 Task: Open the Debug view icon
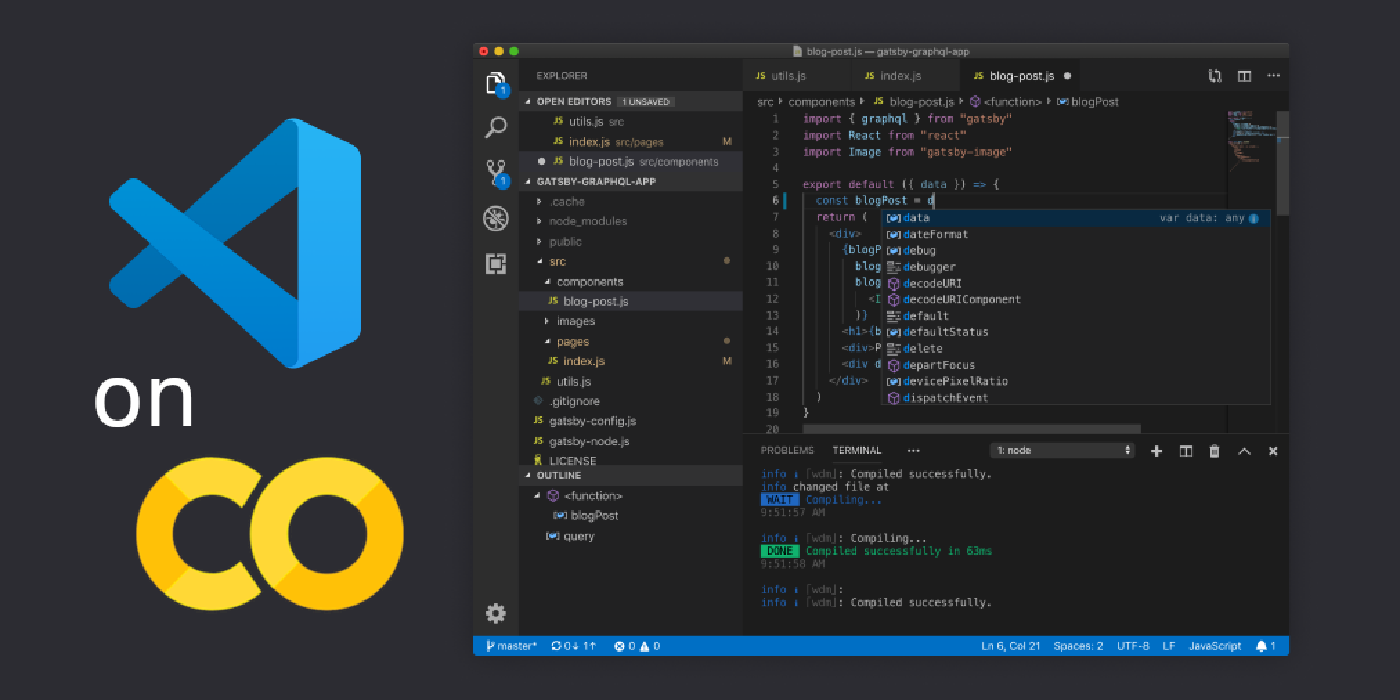click(x=496, y=218)
